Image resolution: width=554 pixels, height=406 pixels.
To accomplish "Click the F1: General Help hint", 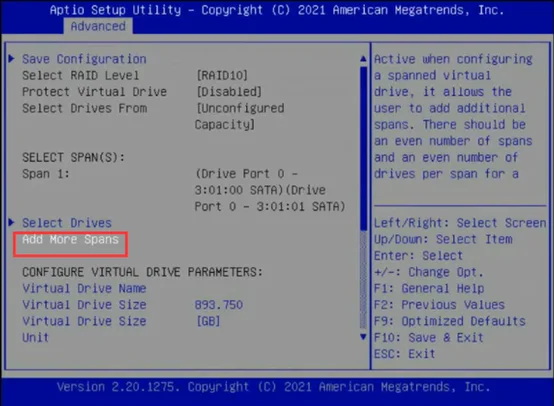I will [x=429, y=288].
